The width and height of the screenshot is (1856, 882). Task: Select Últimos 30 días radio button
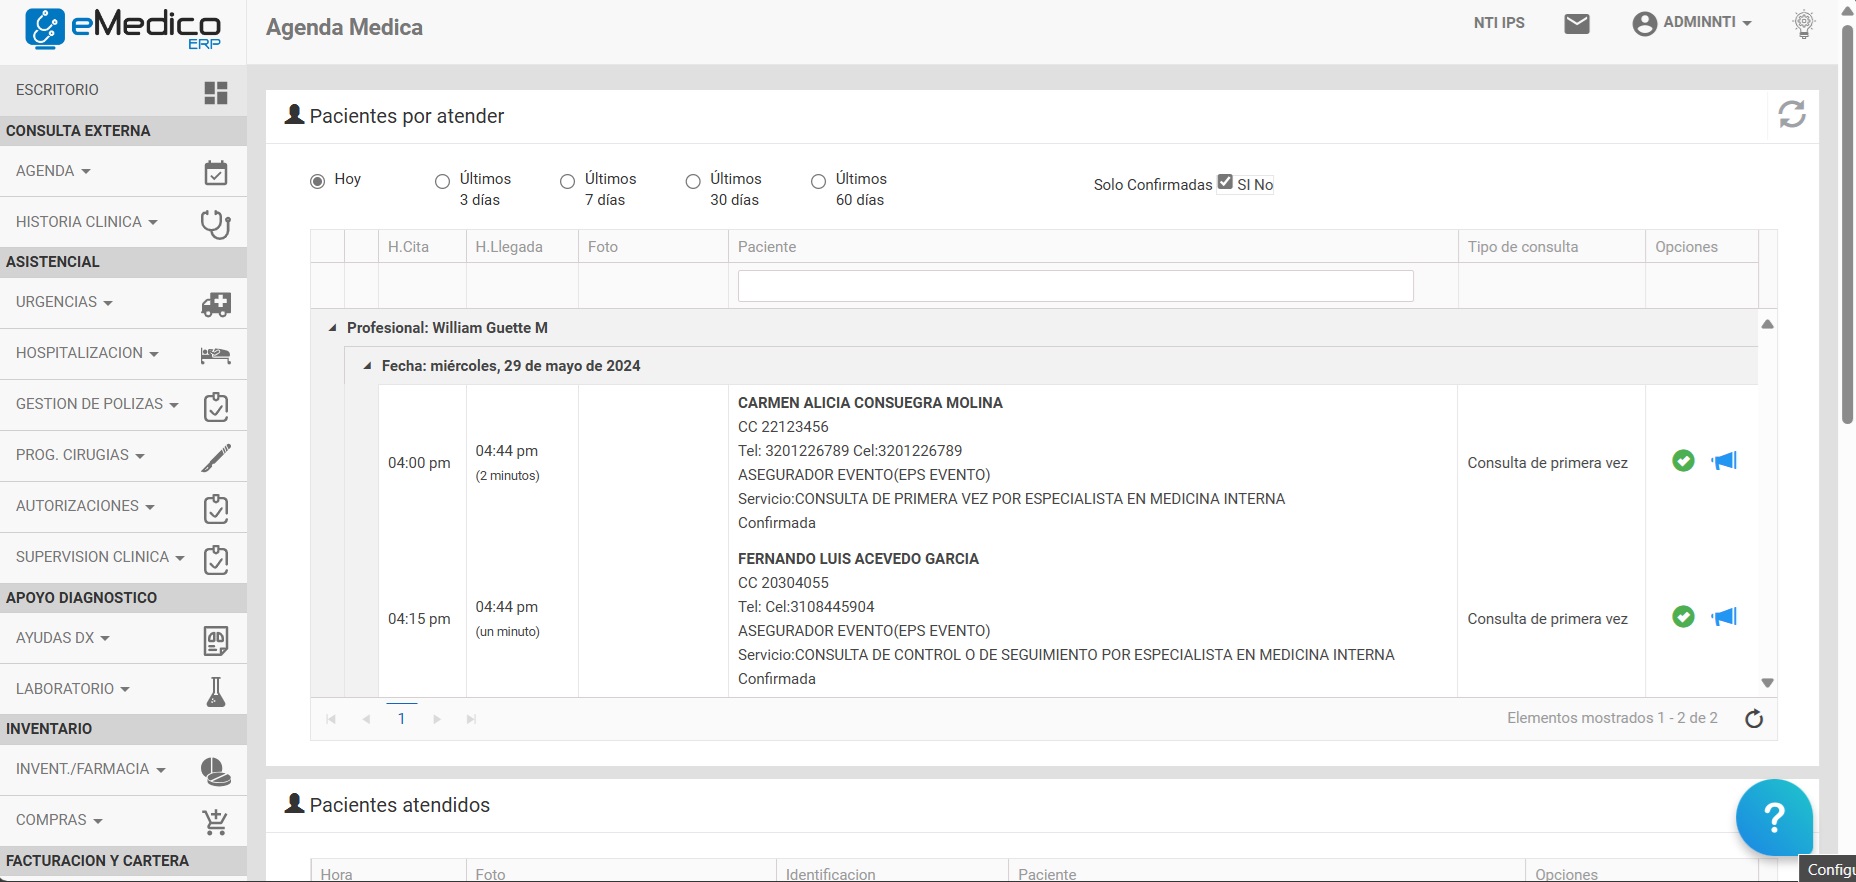click(x=693, y=181)
